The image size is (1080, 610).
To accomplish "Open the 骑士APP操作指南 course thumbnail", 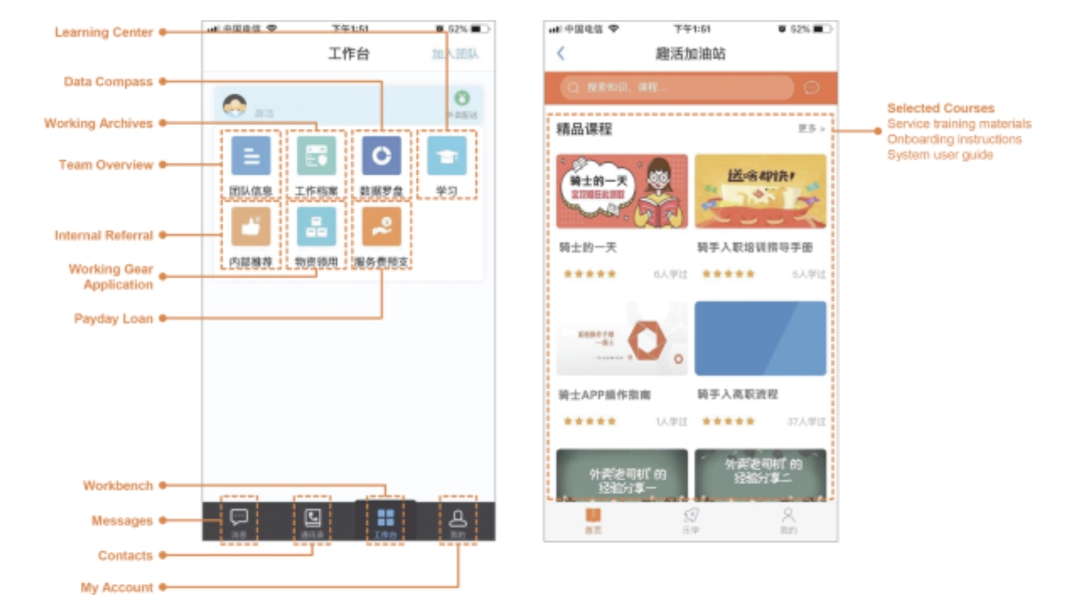I will click(x=622, y=338).
